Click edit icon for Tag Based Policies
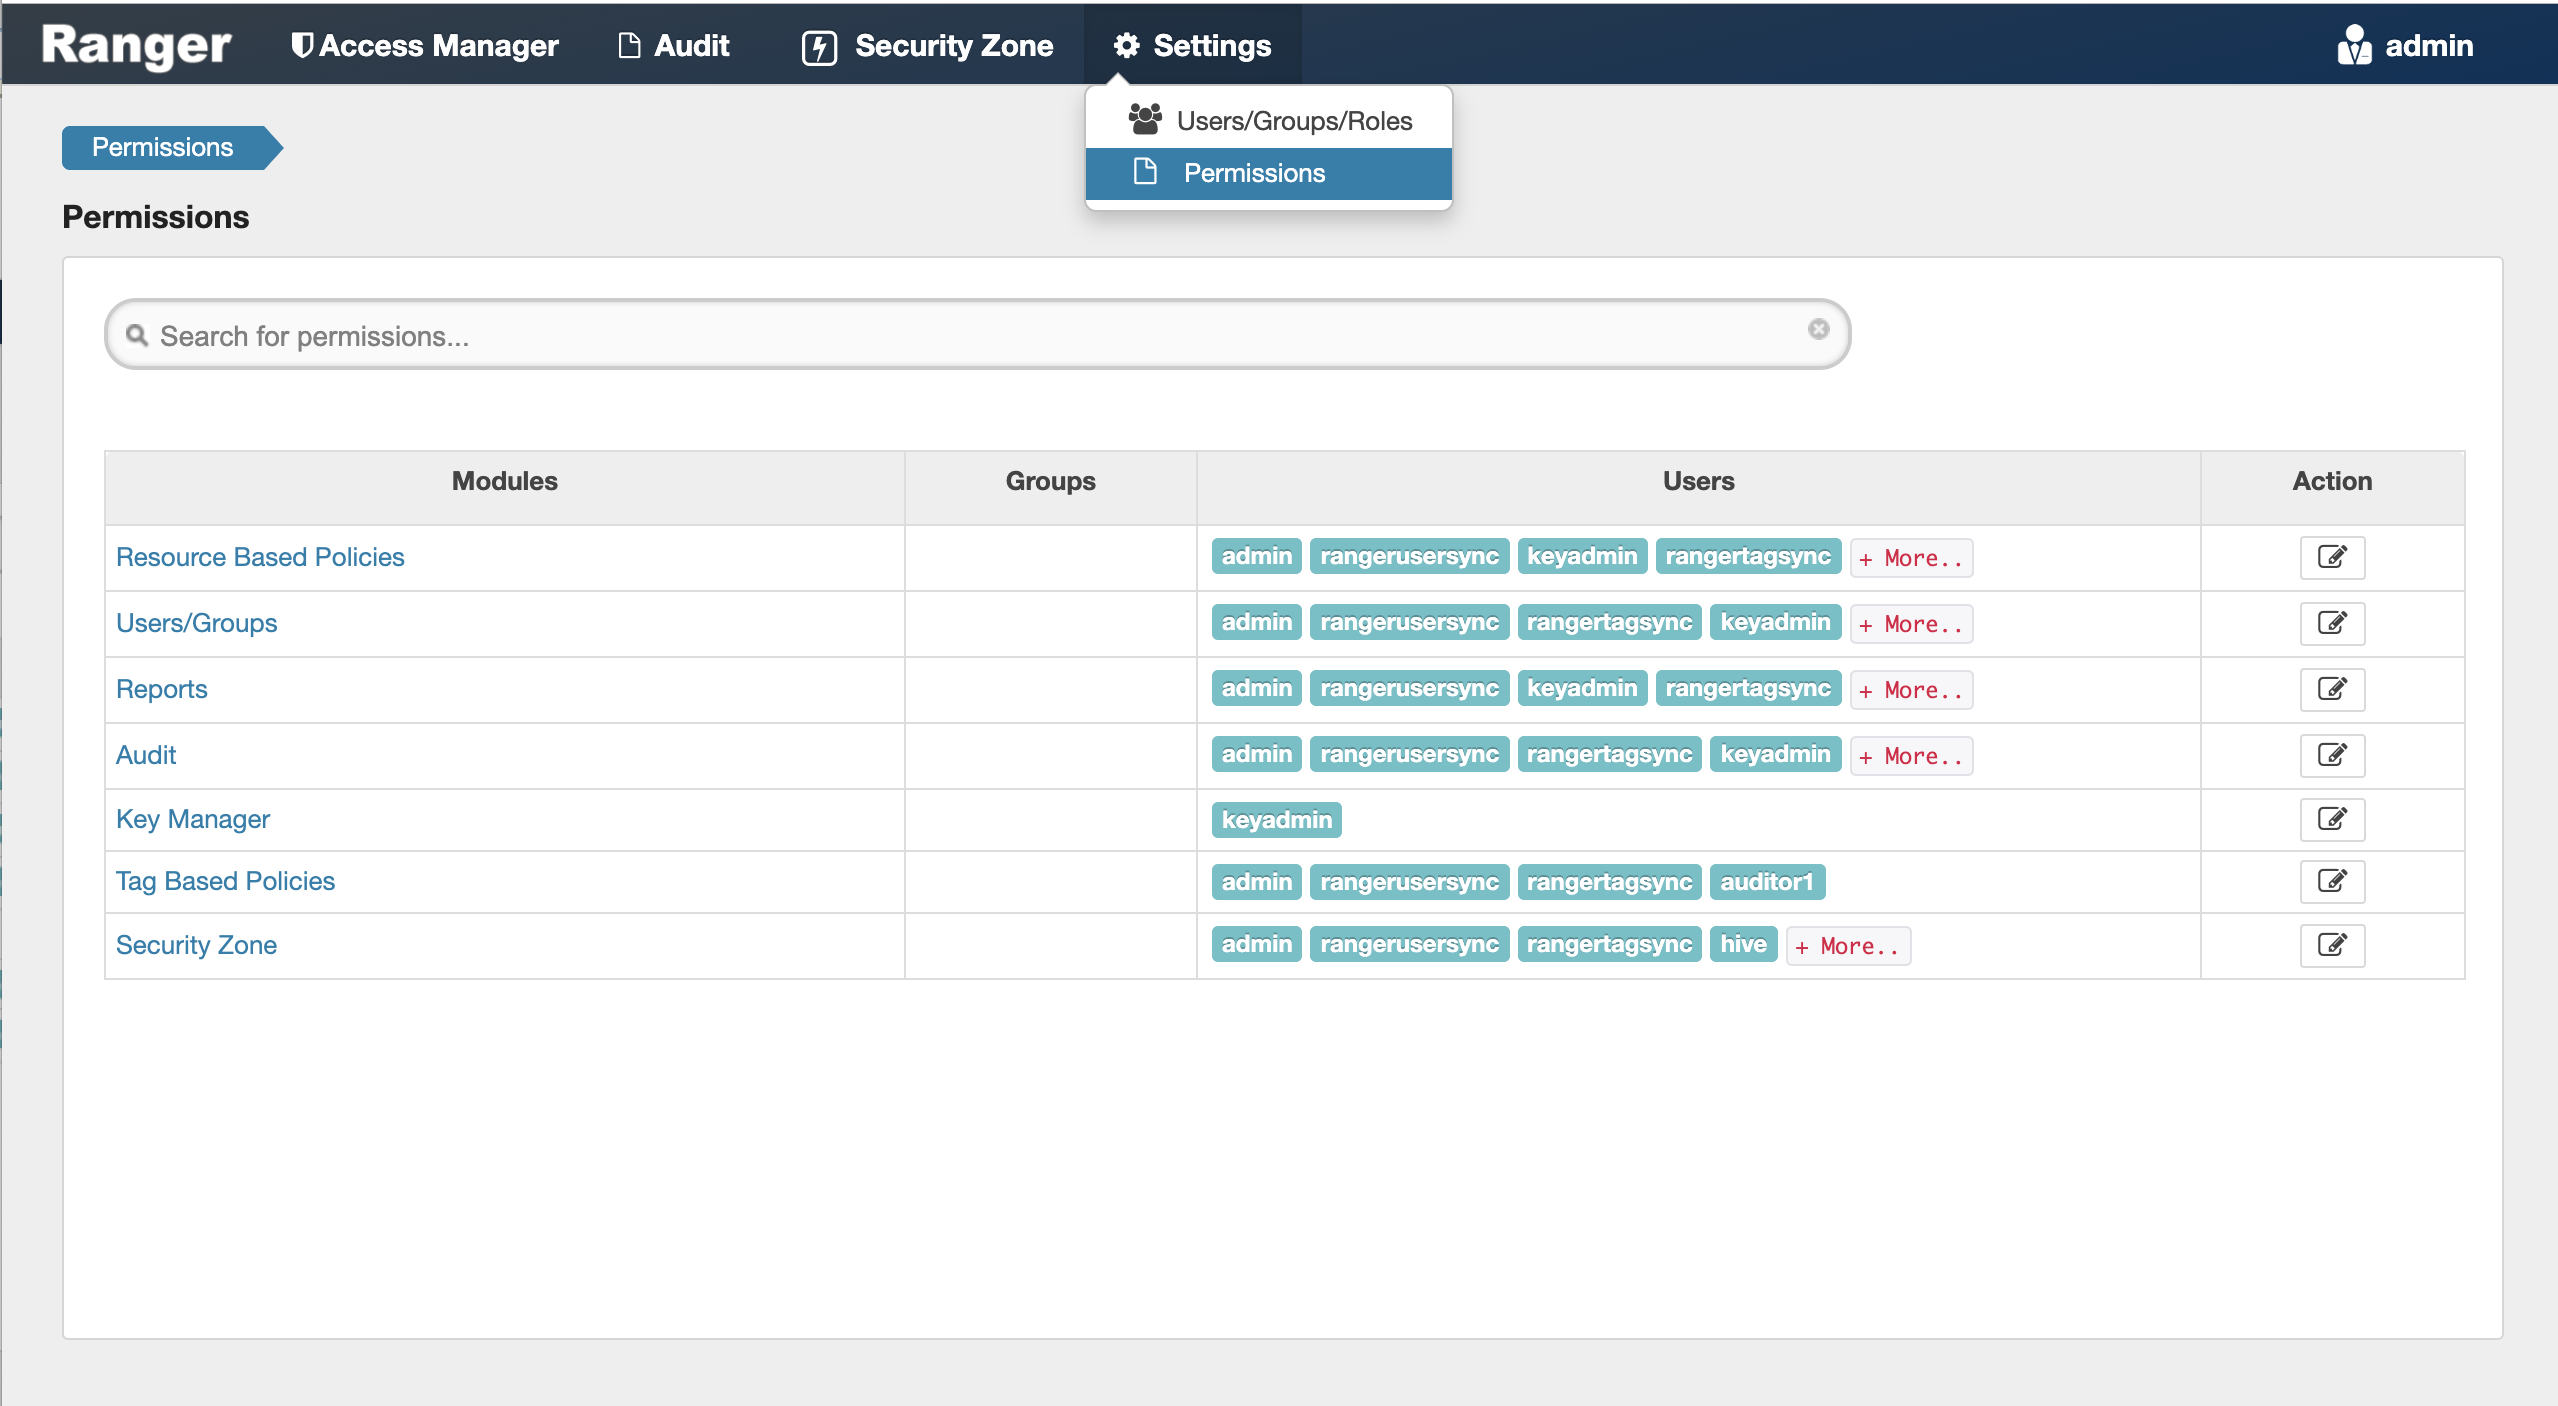The height and width of the screenshot is (1406, 2558). [2331, 881]
